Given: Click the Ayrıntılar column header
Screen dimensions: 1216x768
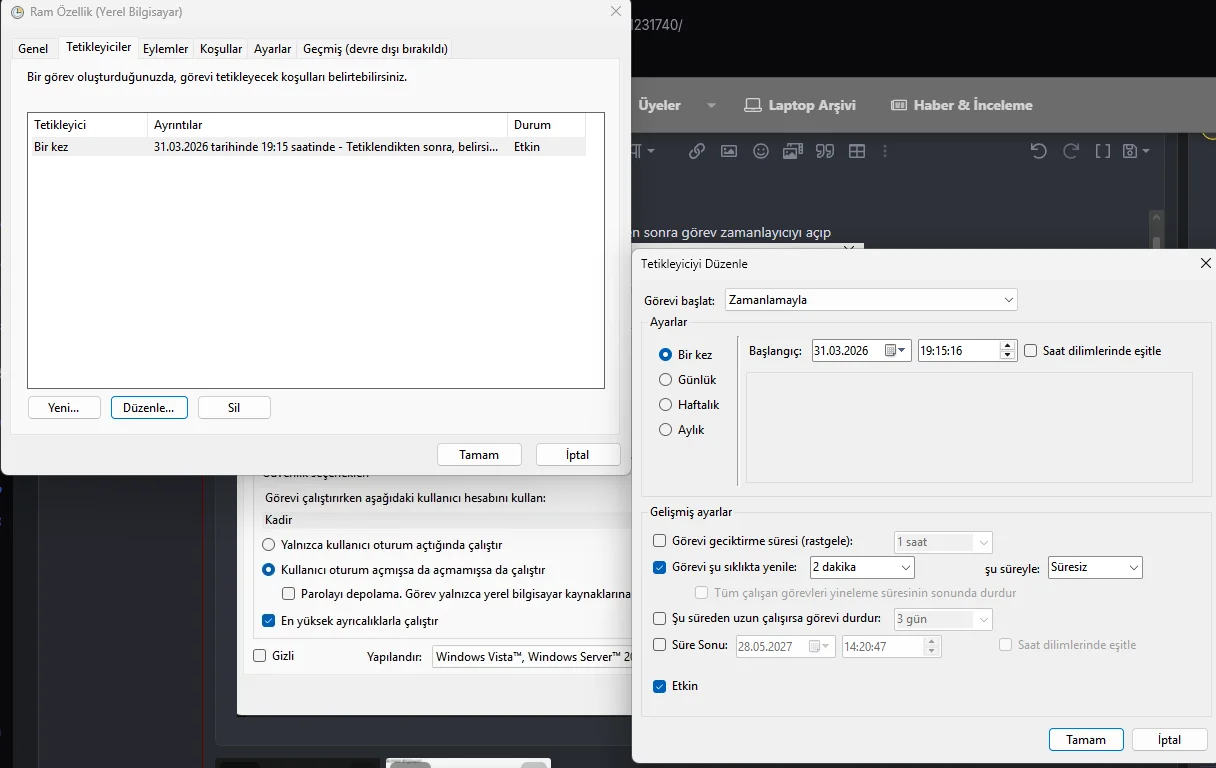Looking at the screenshot, I should [x=327, y=125].
